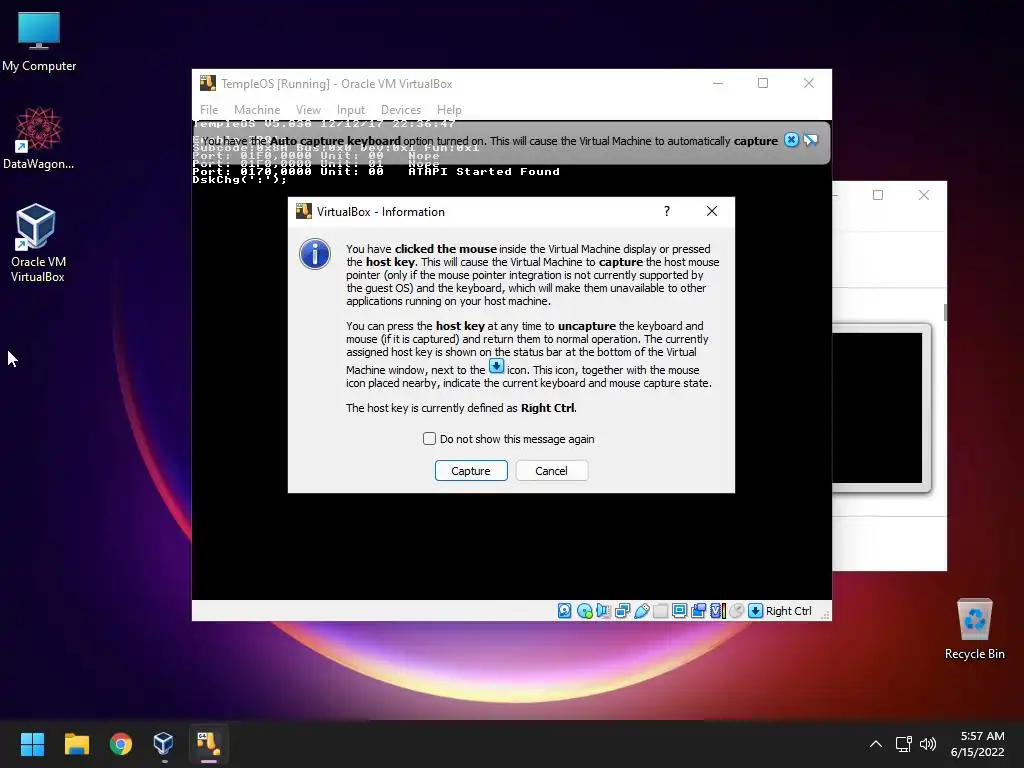The width and height of the screenshot is (1024, 768).
Task: Dismiss the auto capture keyboard notification
Action: click(x=791, y=140)
